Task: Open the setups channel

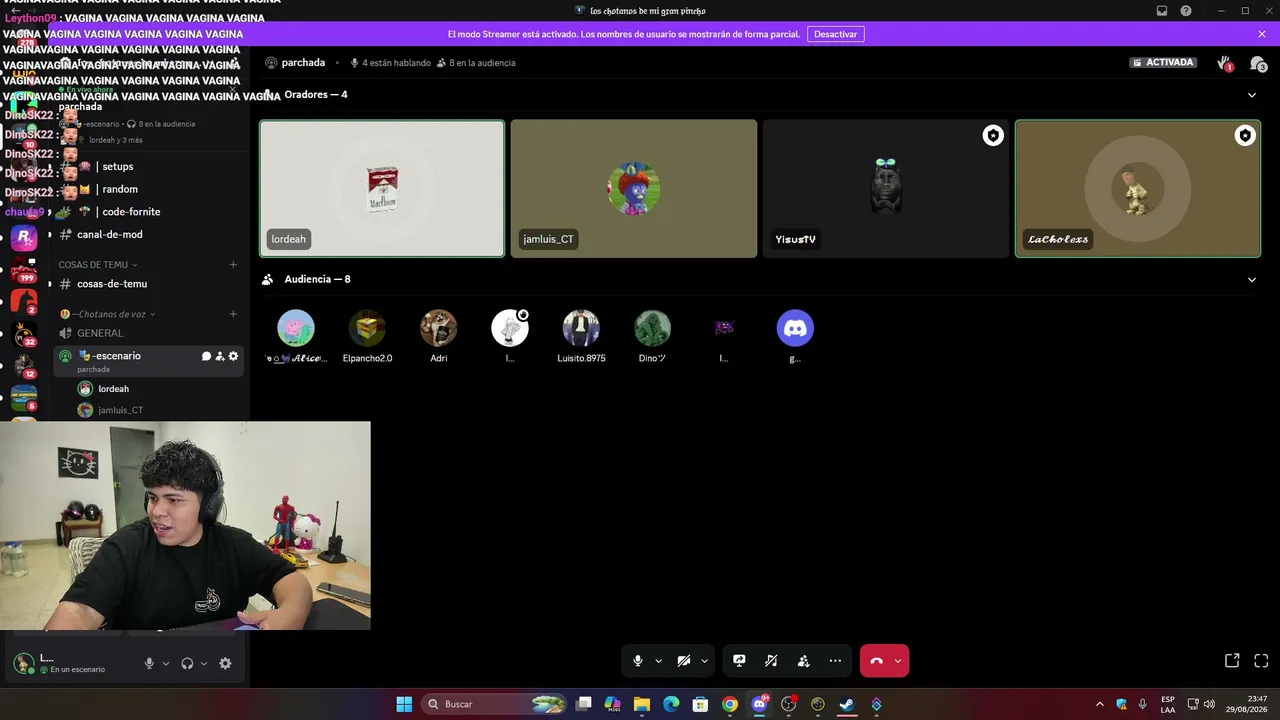Action: tap(149, 167)
